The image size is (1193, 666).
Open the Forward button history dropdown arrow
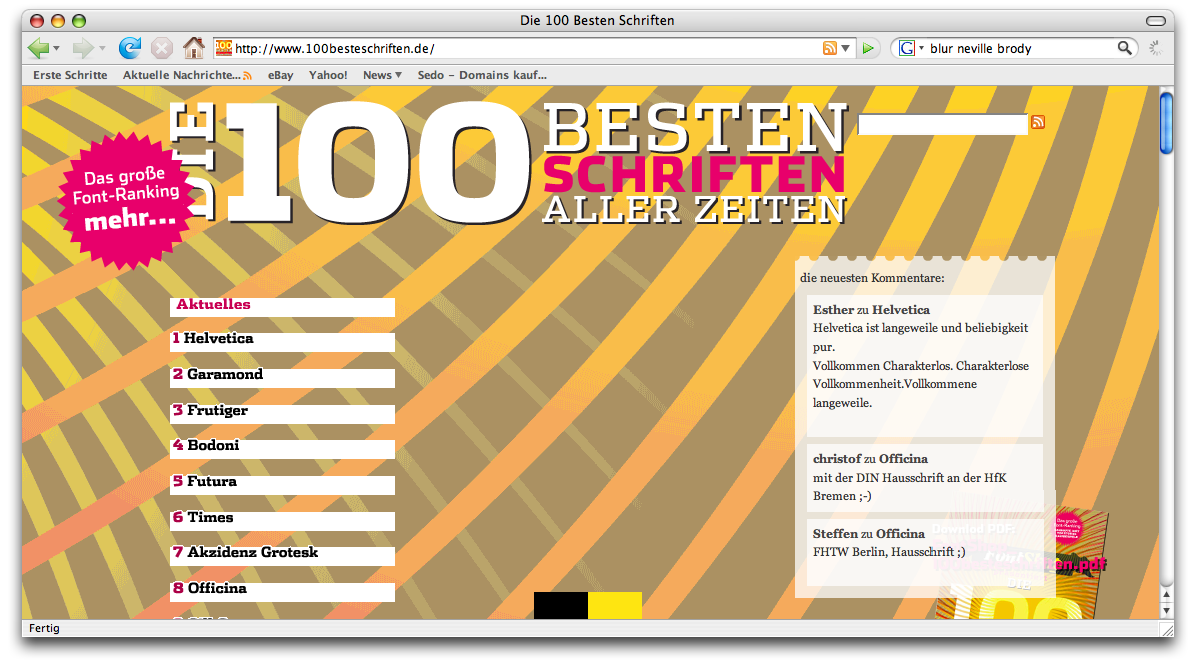[101, 49]
